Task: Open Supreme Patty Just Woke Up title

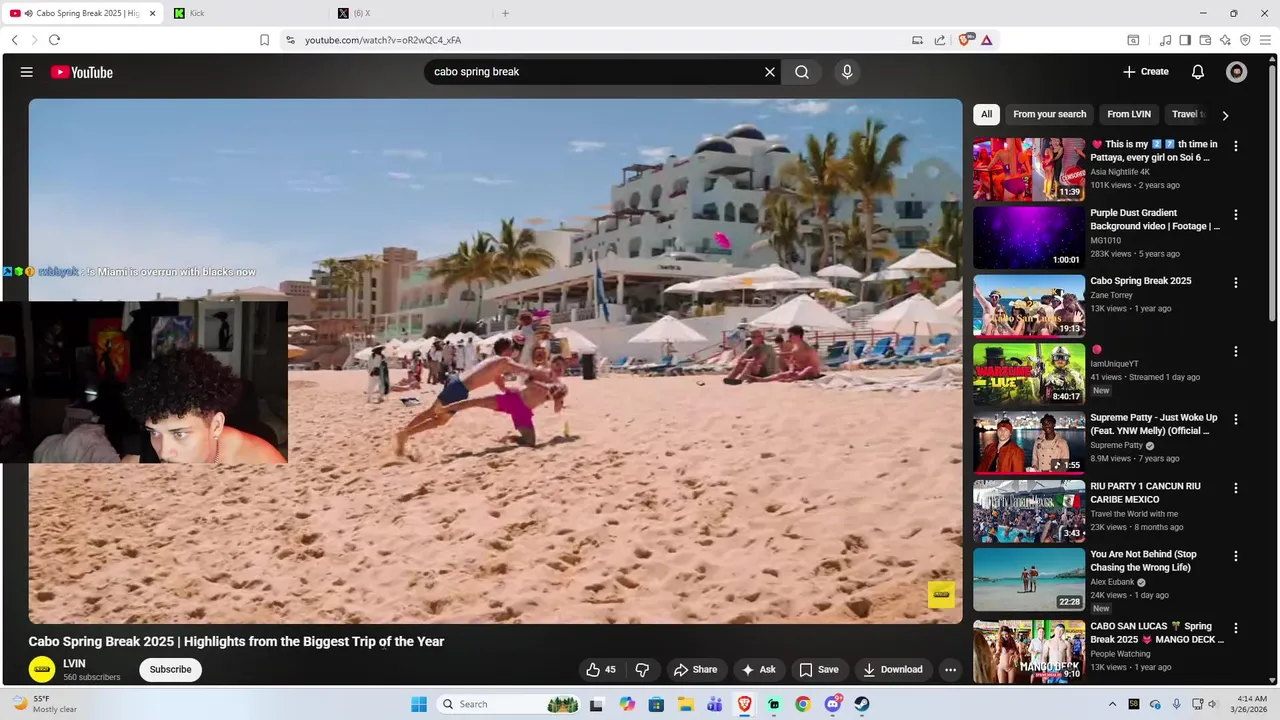Action: (1154, 424)
